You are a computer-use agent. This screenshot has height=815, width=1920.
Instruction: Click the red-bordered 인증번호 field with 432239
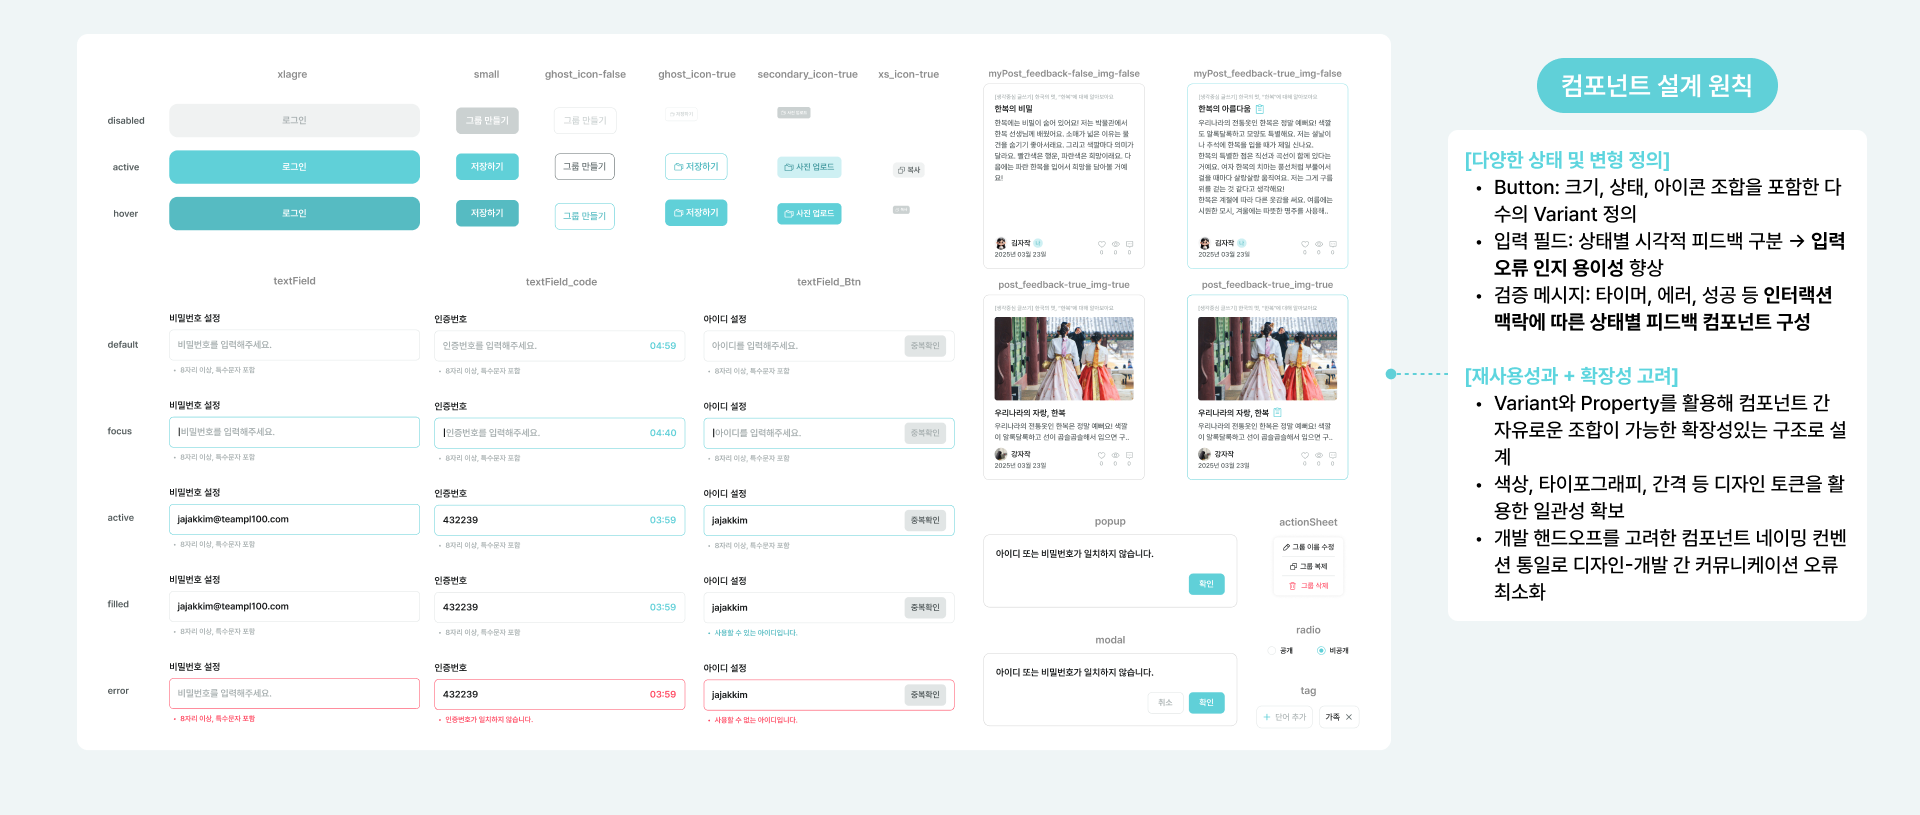point(559,694)
